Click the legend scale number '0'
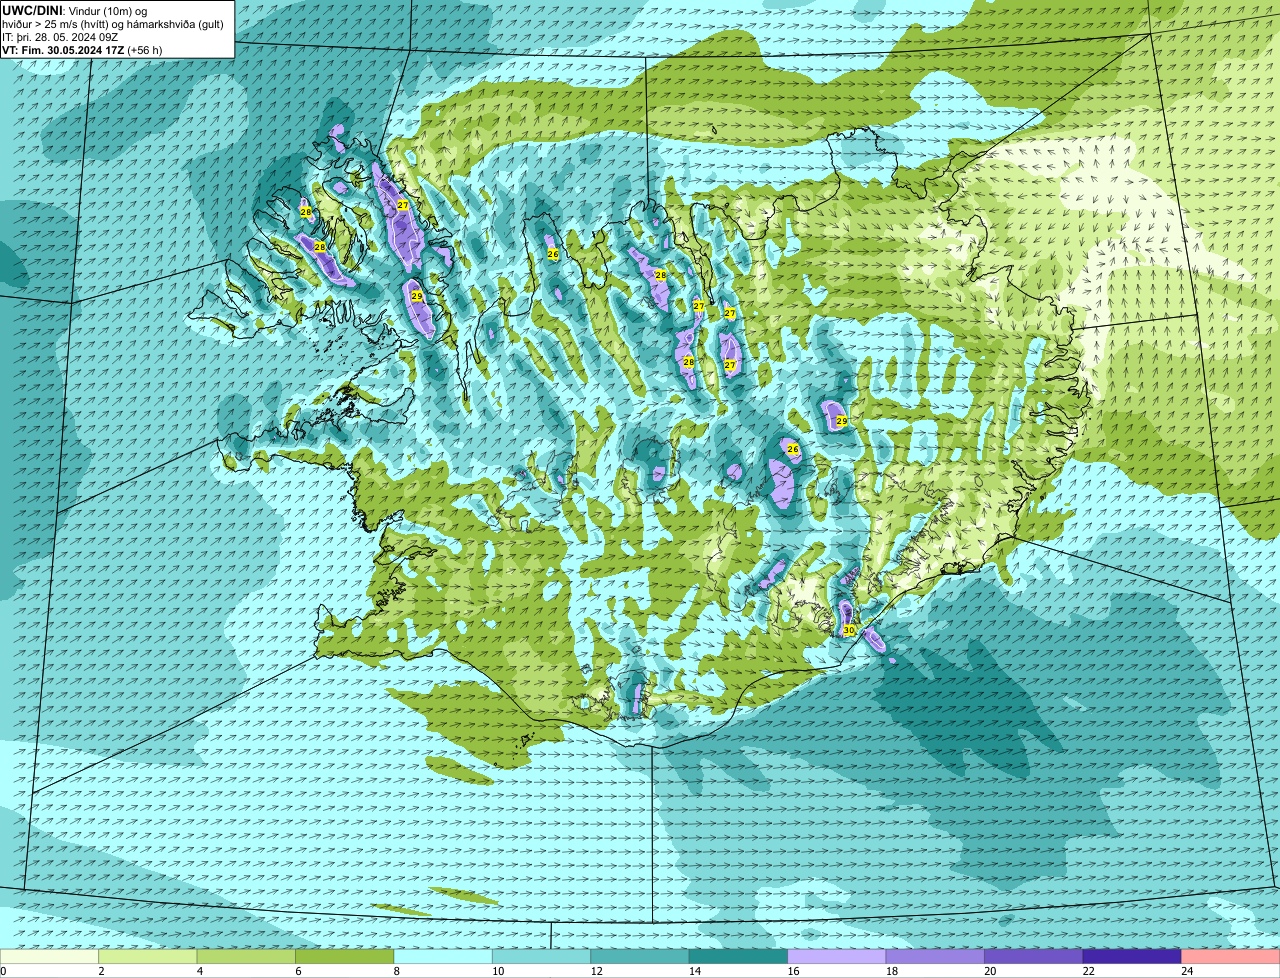The width and height of the screenshot is (1280, 978). point(3,971)
